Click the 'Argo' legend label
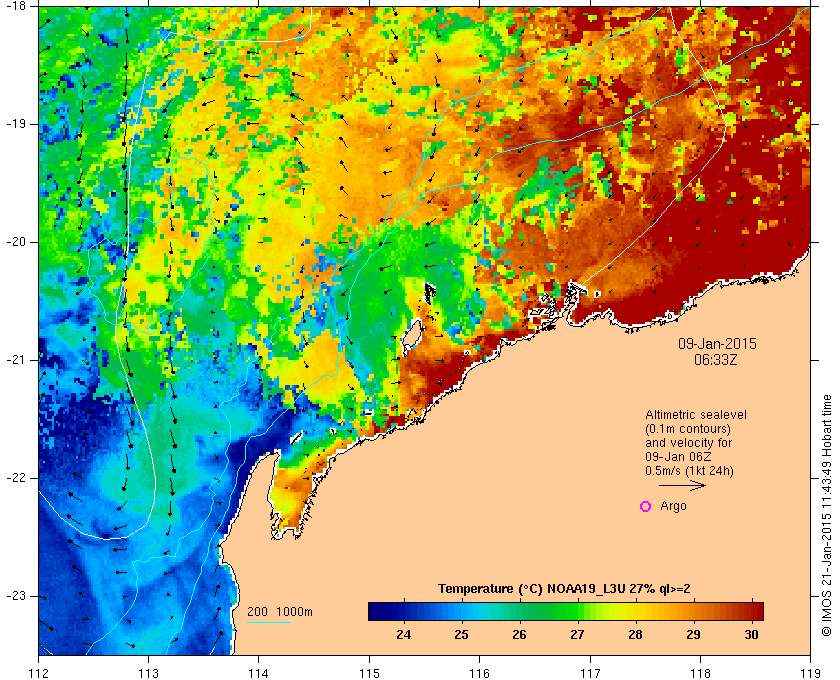 [673, 506]
